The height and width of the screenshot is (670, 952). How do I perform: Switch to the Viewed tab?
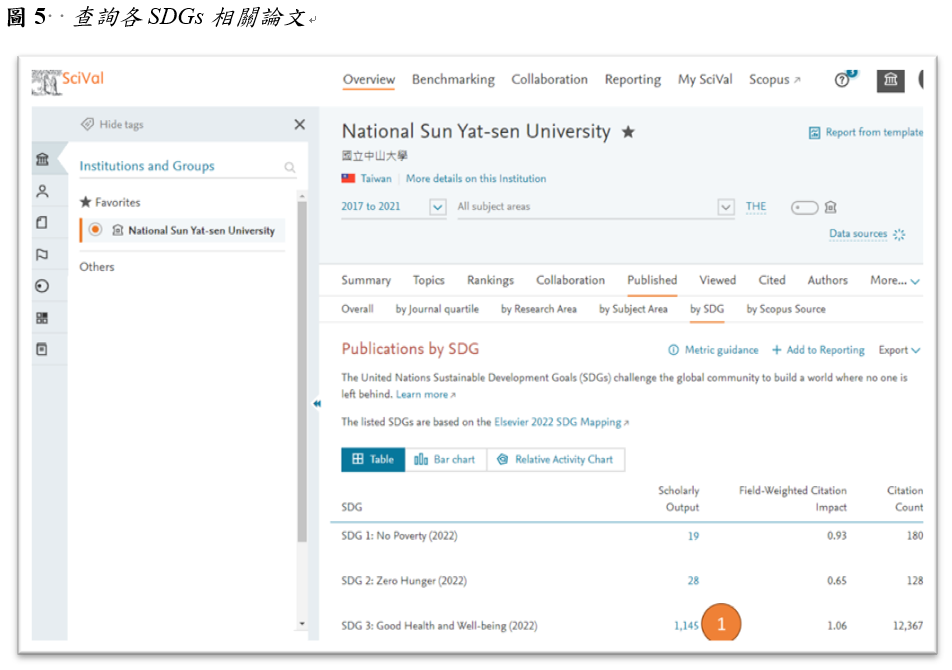717,280
